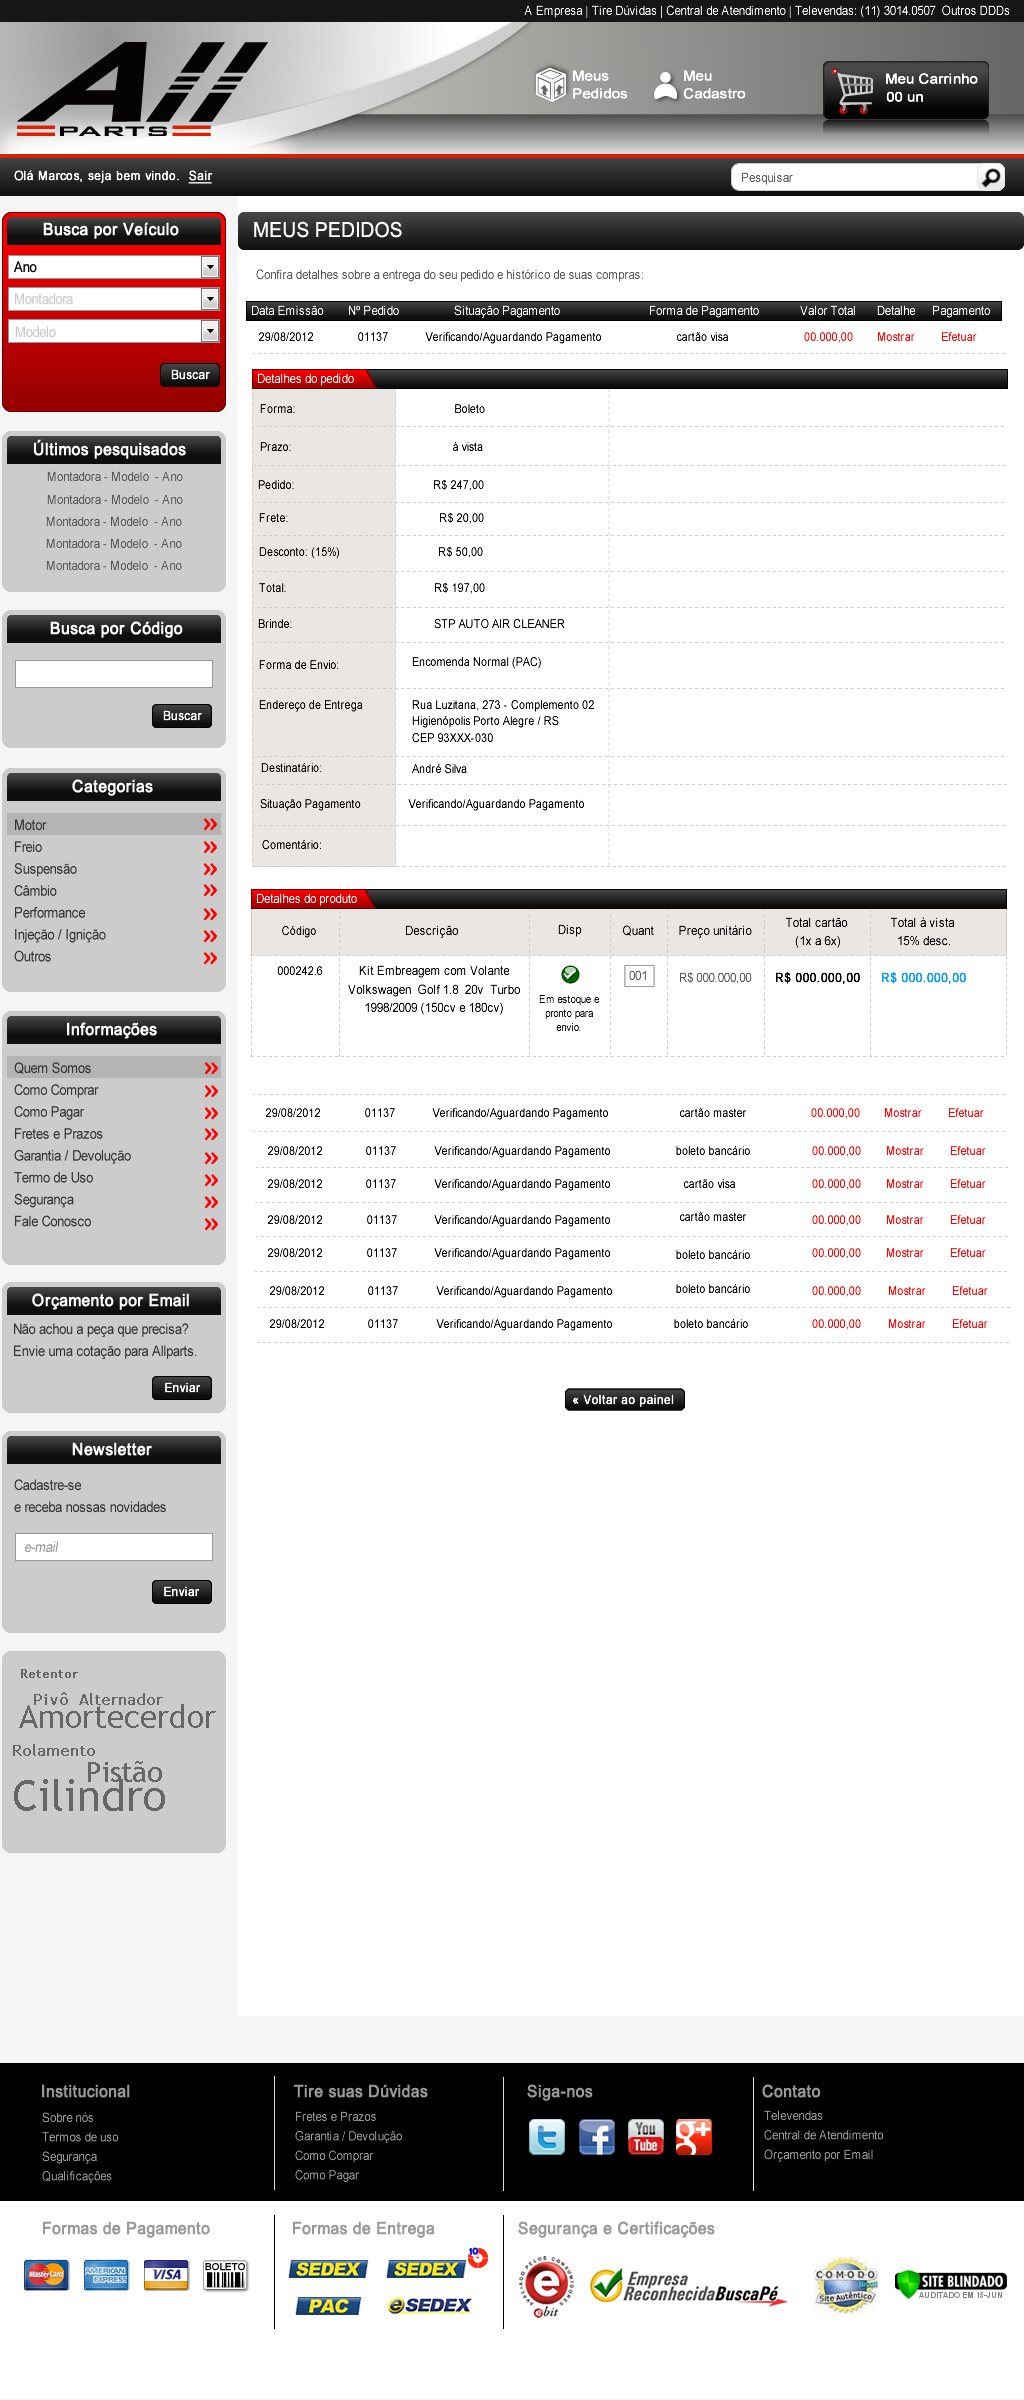Open Fretes e Prazos in Informações

pyautogui.click(x=58, y=1134)
